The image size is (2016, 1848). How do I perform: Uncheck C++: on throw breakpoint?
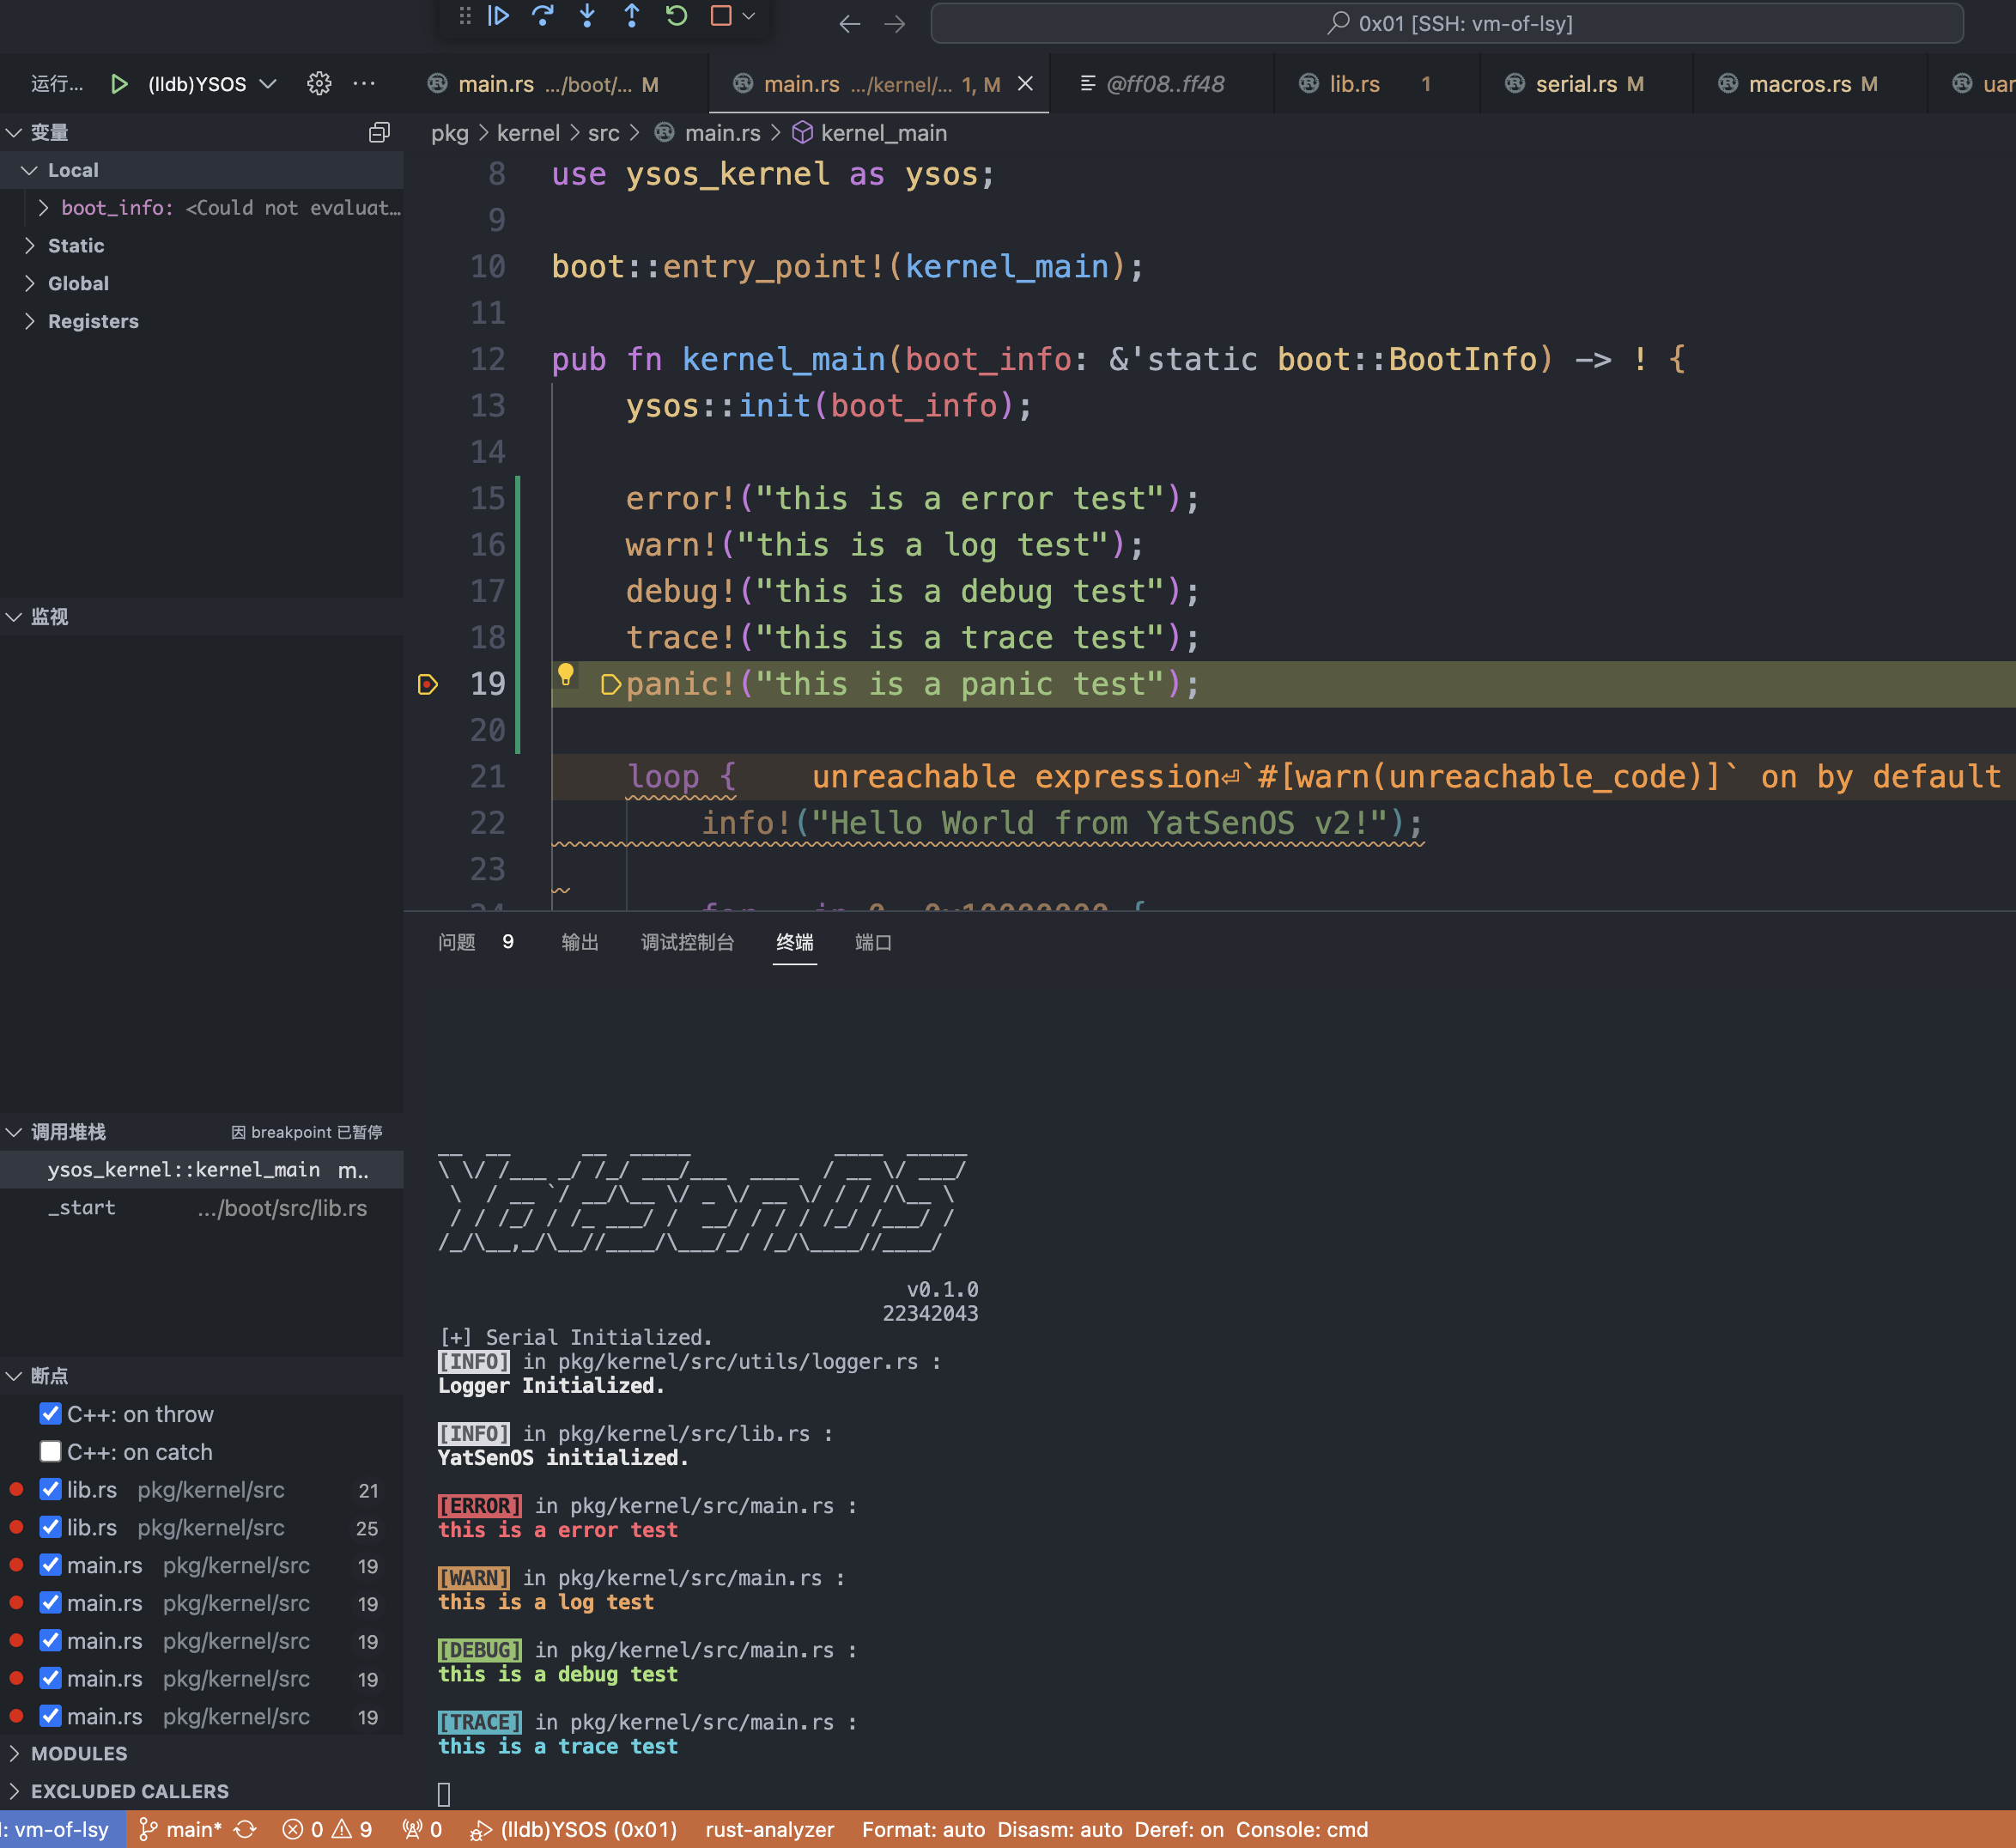tap(50, 1414)
